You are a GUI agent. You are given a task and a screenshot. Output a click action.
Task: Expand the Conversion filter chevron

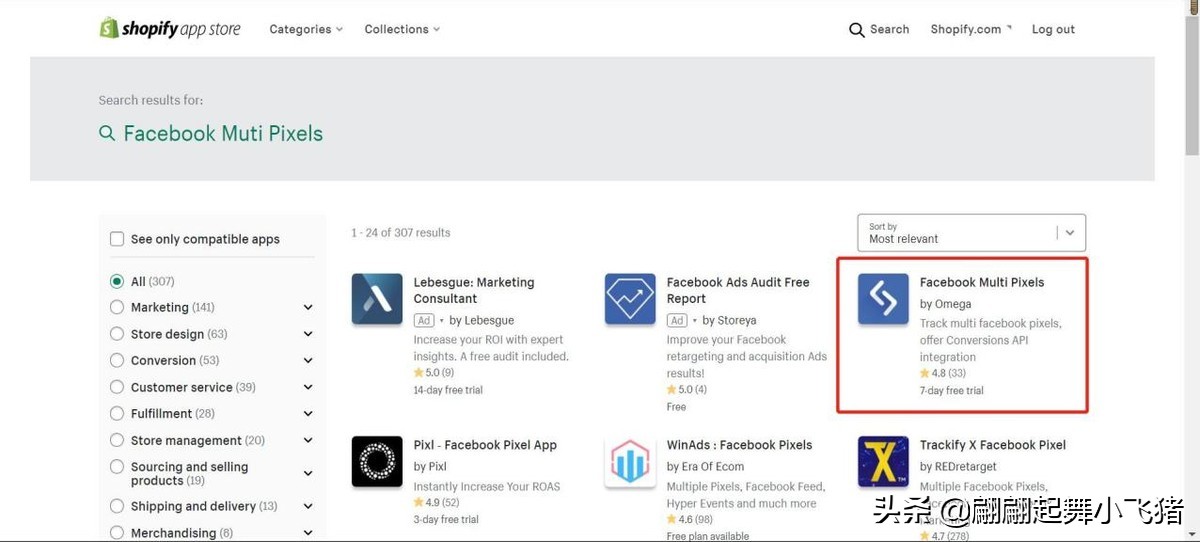[x=308, y=361]
